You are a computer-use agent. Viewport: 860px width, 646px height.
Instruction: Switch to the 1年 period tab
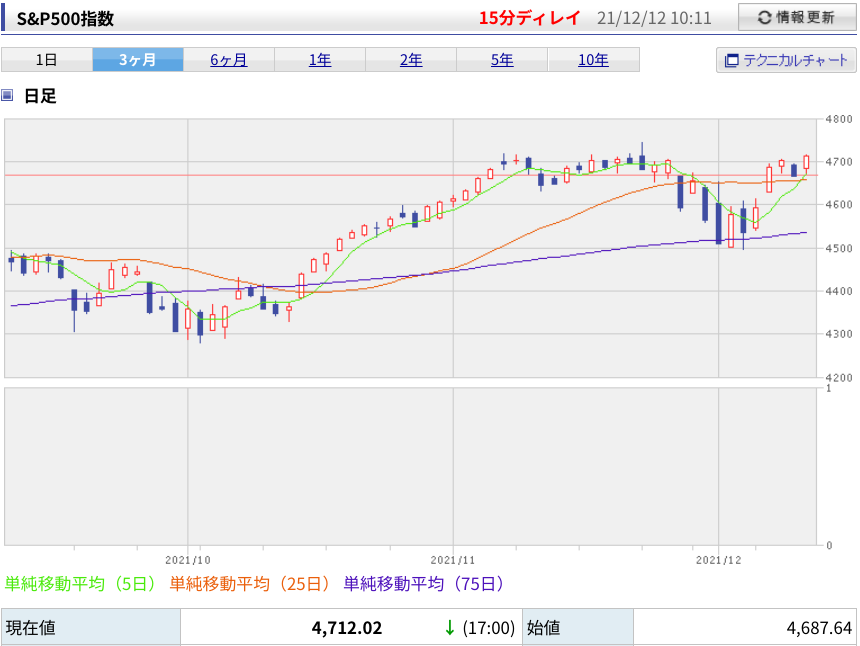[320, 59]
